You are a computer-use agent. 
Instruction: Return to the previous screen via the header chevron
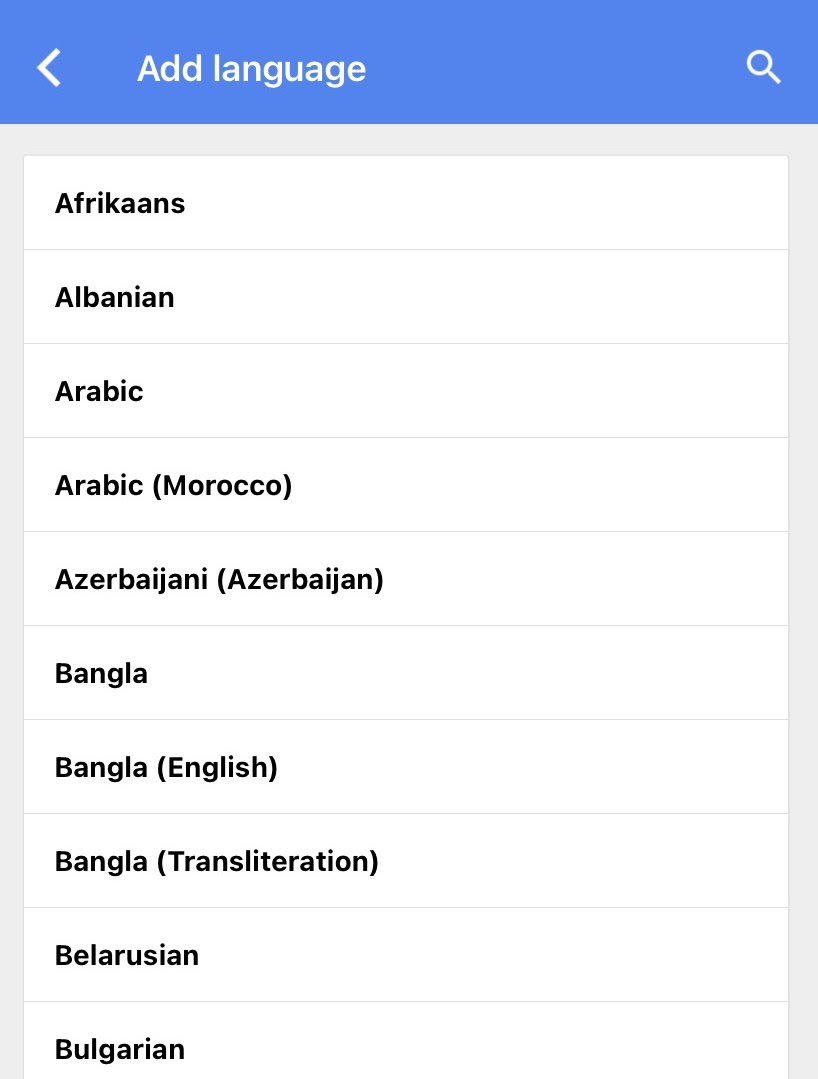click(x=49, y=68)
